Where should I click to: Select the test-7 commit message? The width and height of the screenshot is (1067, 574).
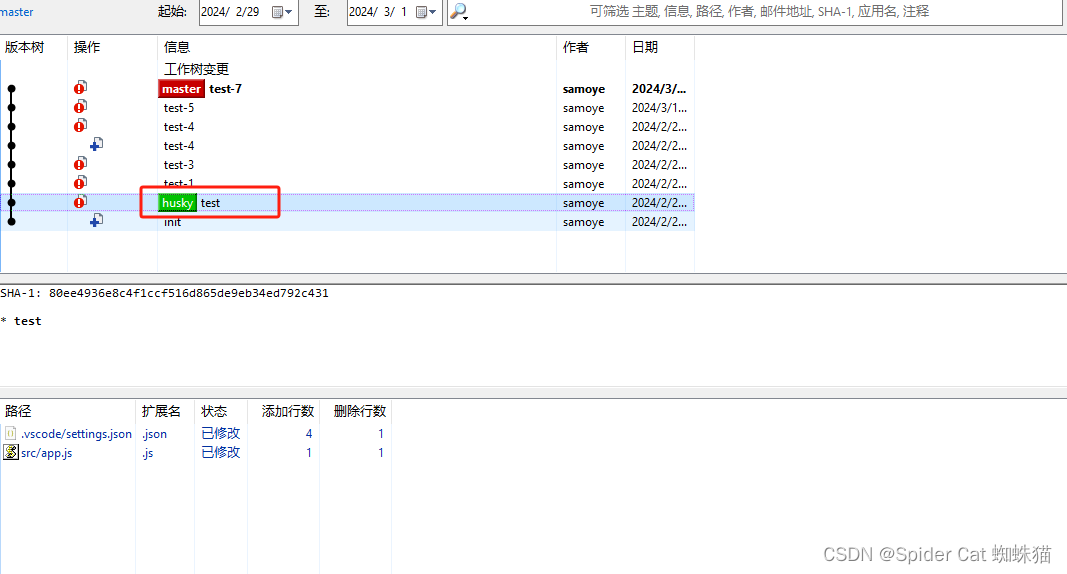(225, 89)
